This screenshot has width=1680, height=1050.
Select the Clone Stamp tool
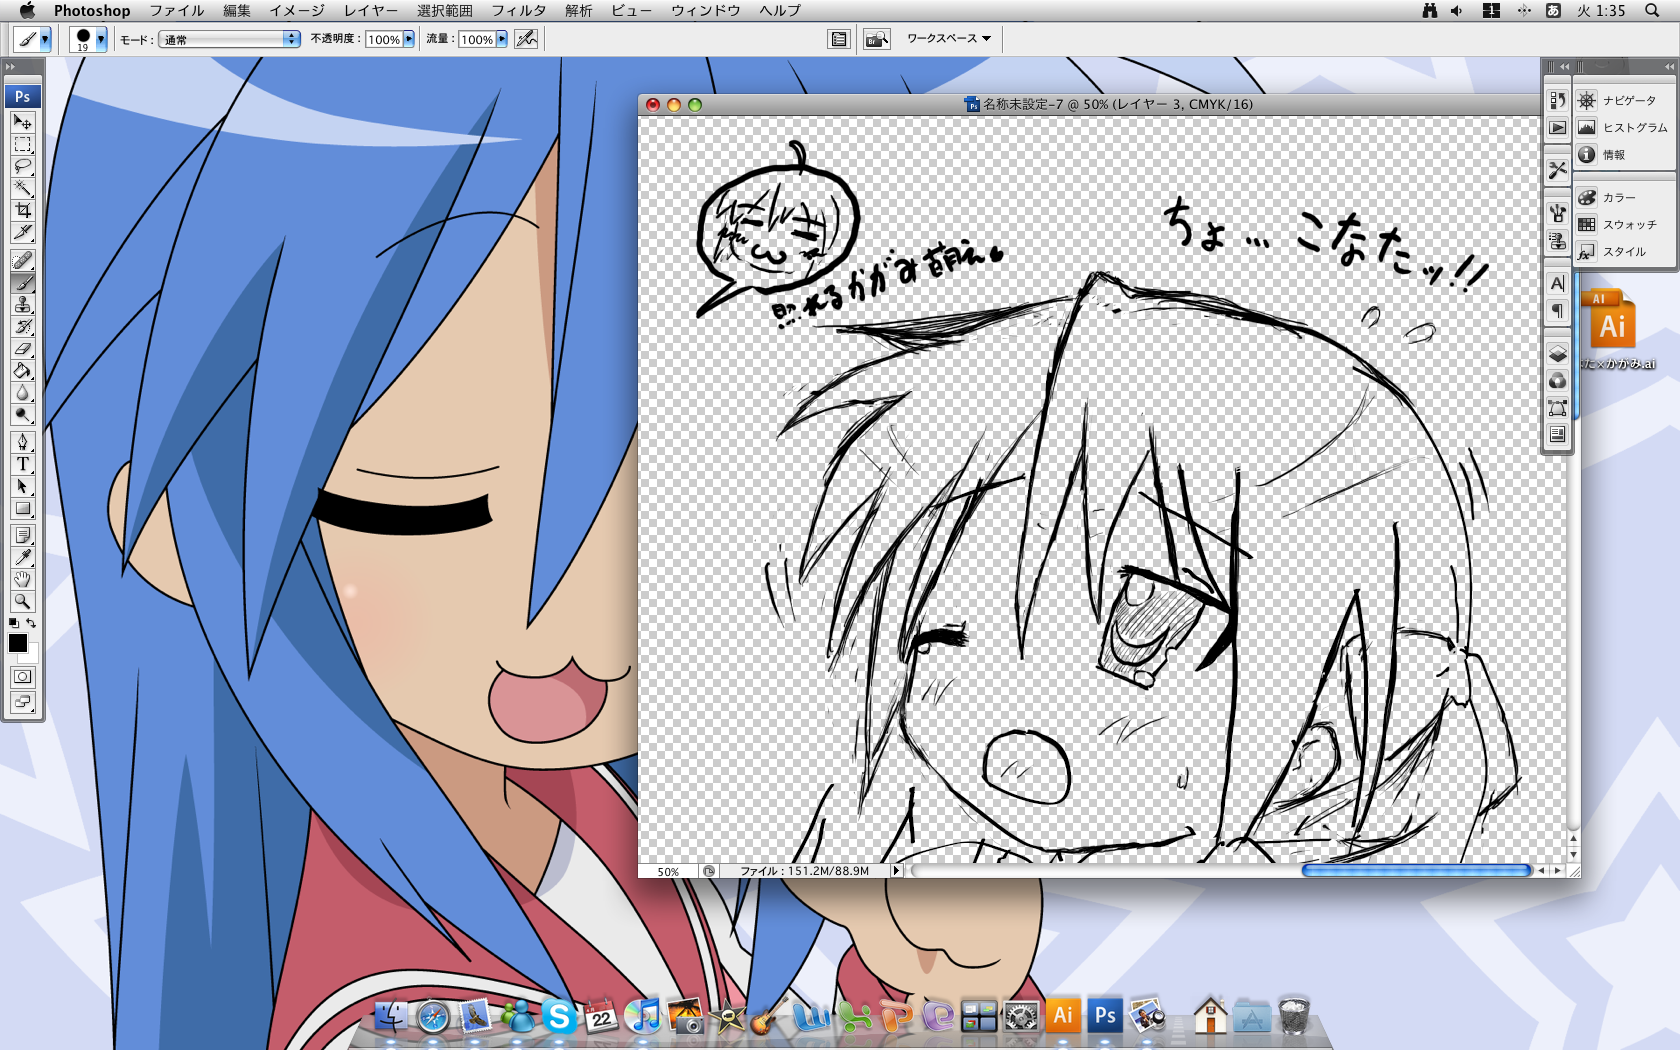[23, 305]
